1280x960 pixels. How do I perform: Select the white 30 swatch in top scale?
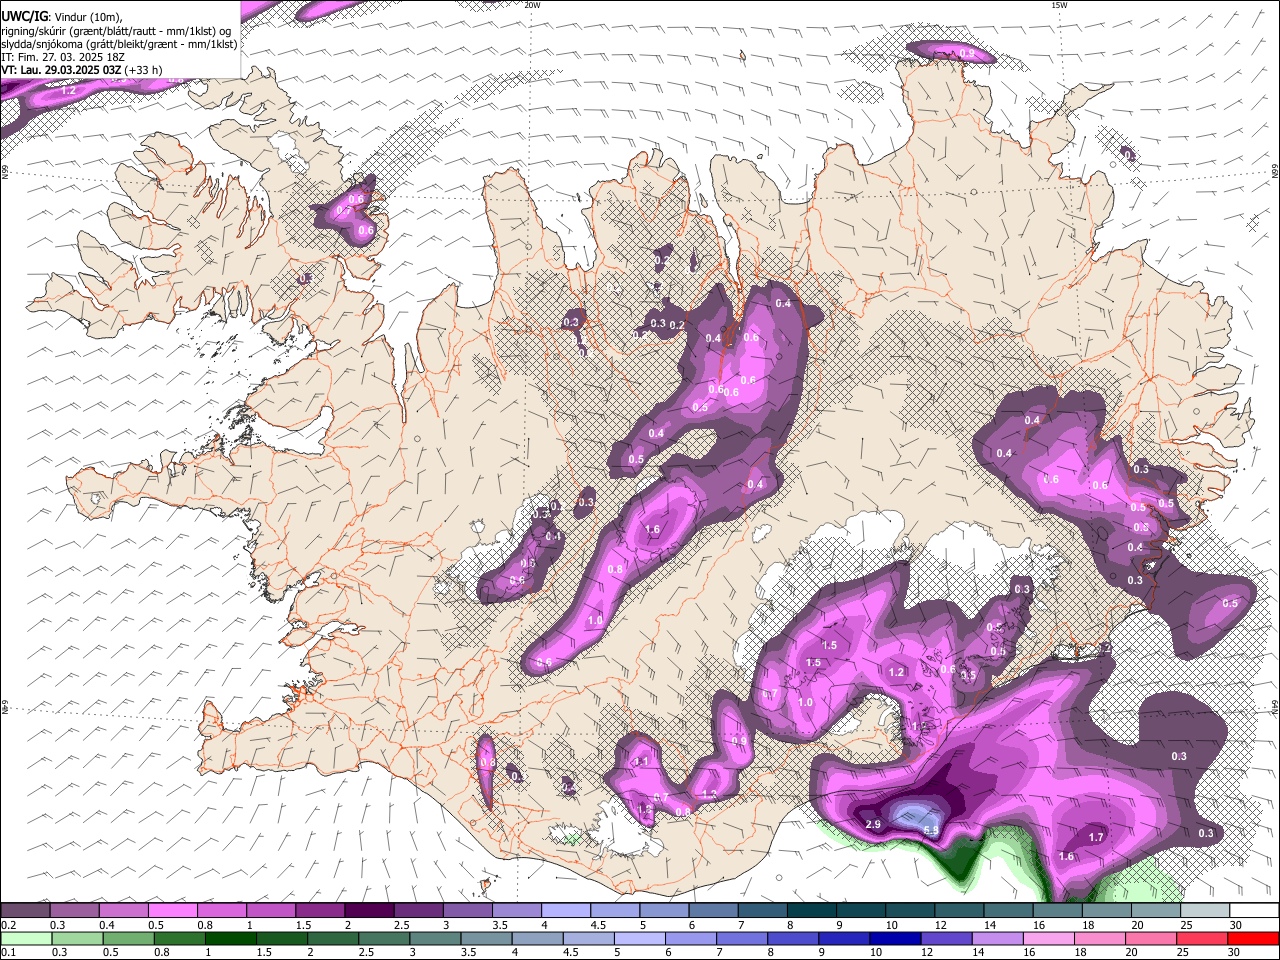coord(1255,910)
